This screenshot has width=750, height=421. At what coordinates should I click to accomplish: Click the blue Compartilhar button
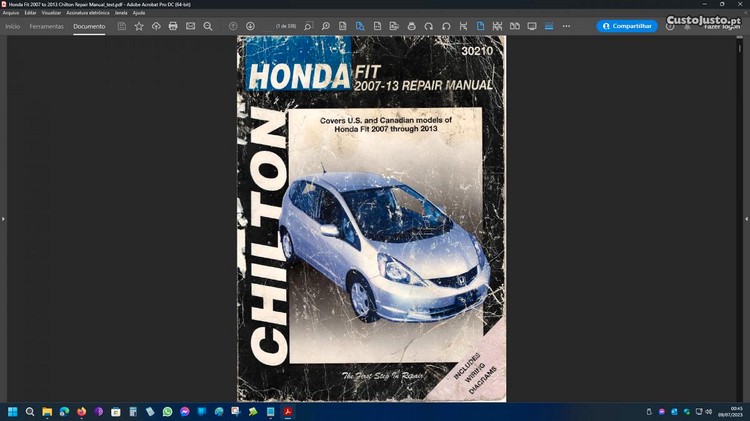tap(627, 26)
